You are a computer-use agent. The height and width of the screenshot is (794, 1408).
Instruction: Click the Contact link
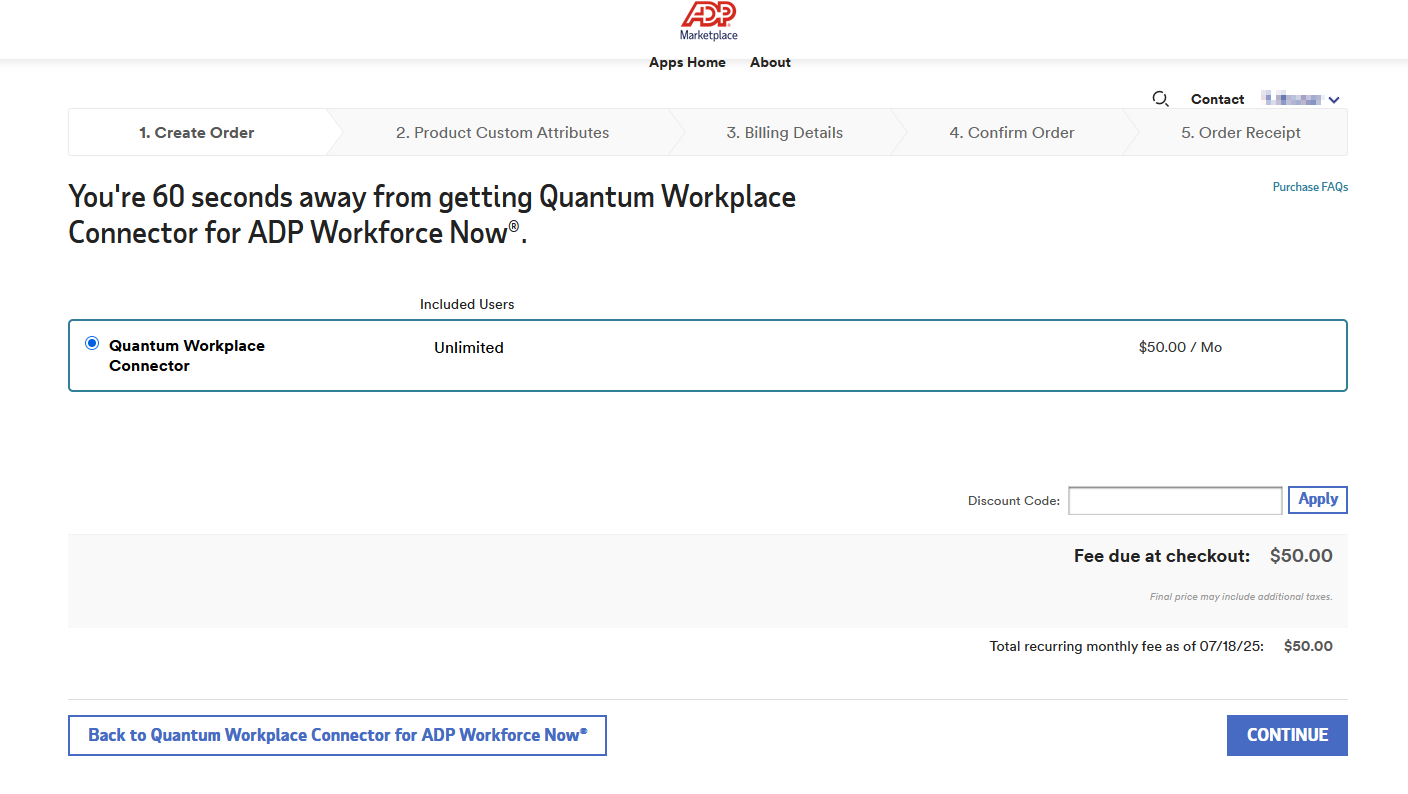[x=1217, y=99]
